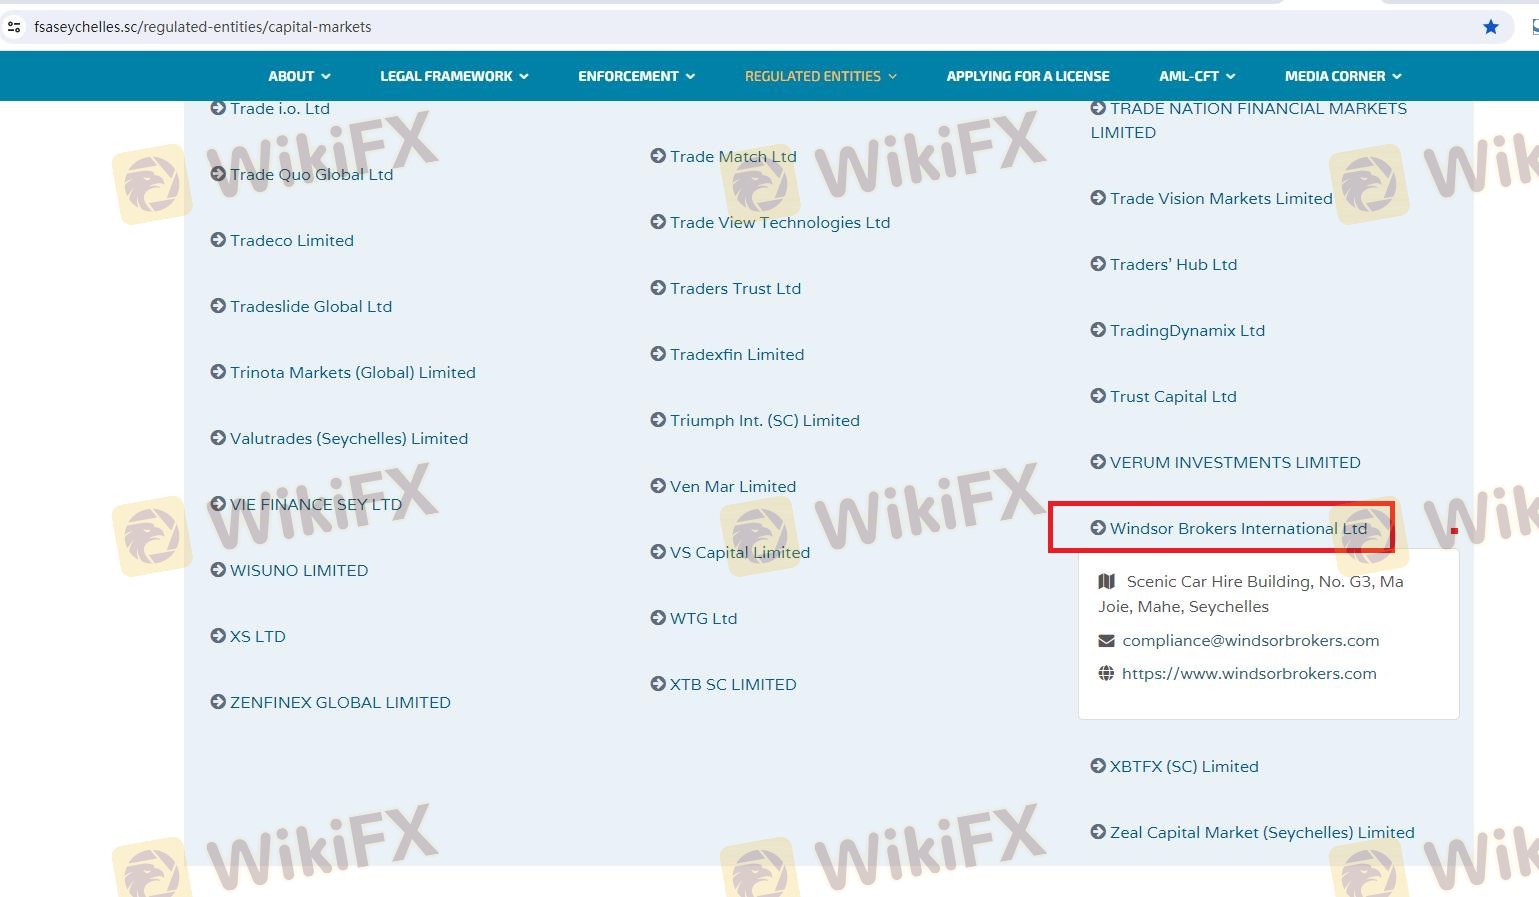
Task: Click the arrow icon beside Windsor Brokers International
Action: 1098,528
